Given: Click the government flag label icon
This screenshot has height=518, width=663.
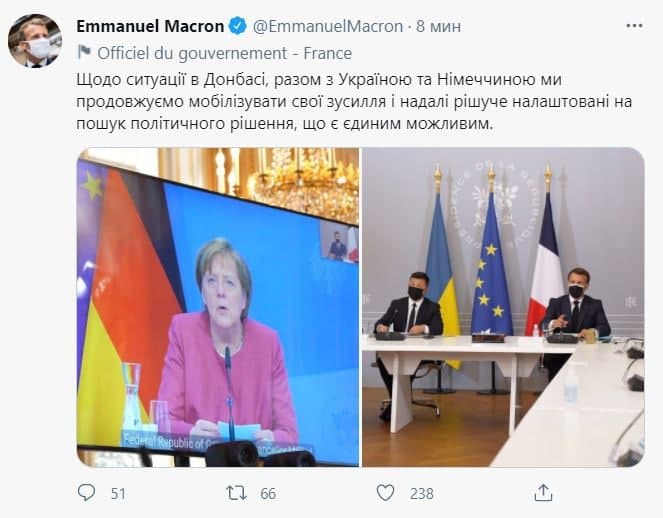Looking at the screenshot, I should (85, 52).
